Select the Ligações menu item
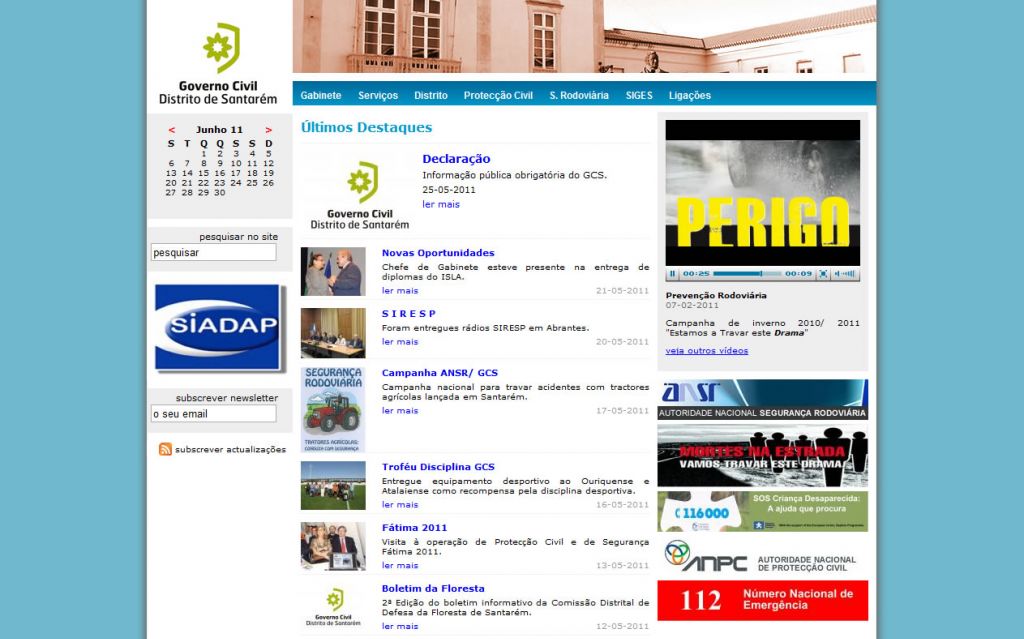 pos(689,96)
